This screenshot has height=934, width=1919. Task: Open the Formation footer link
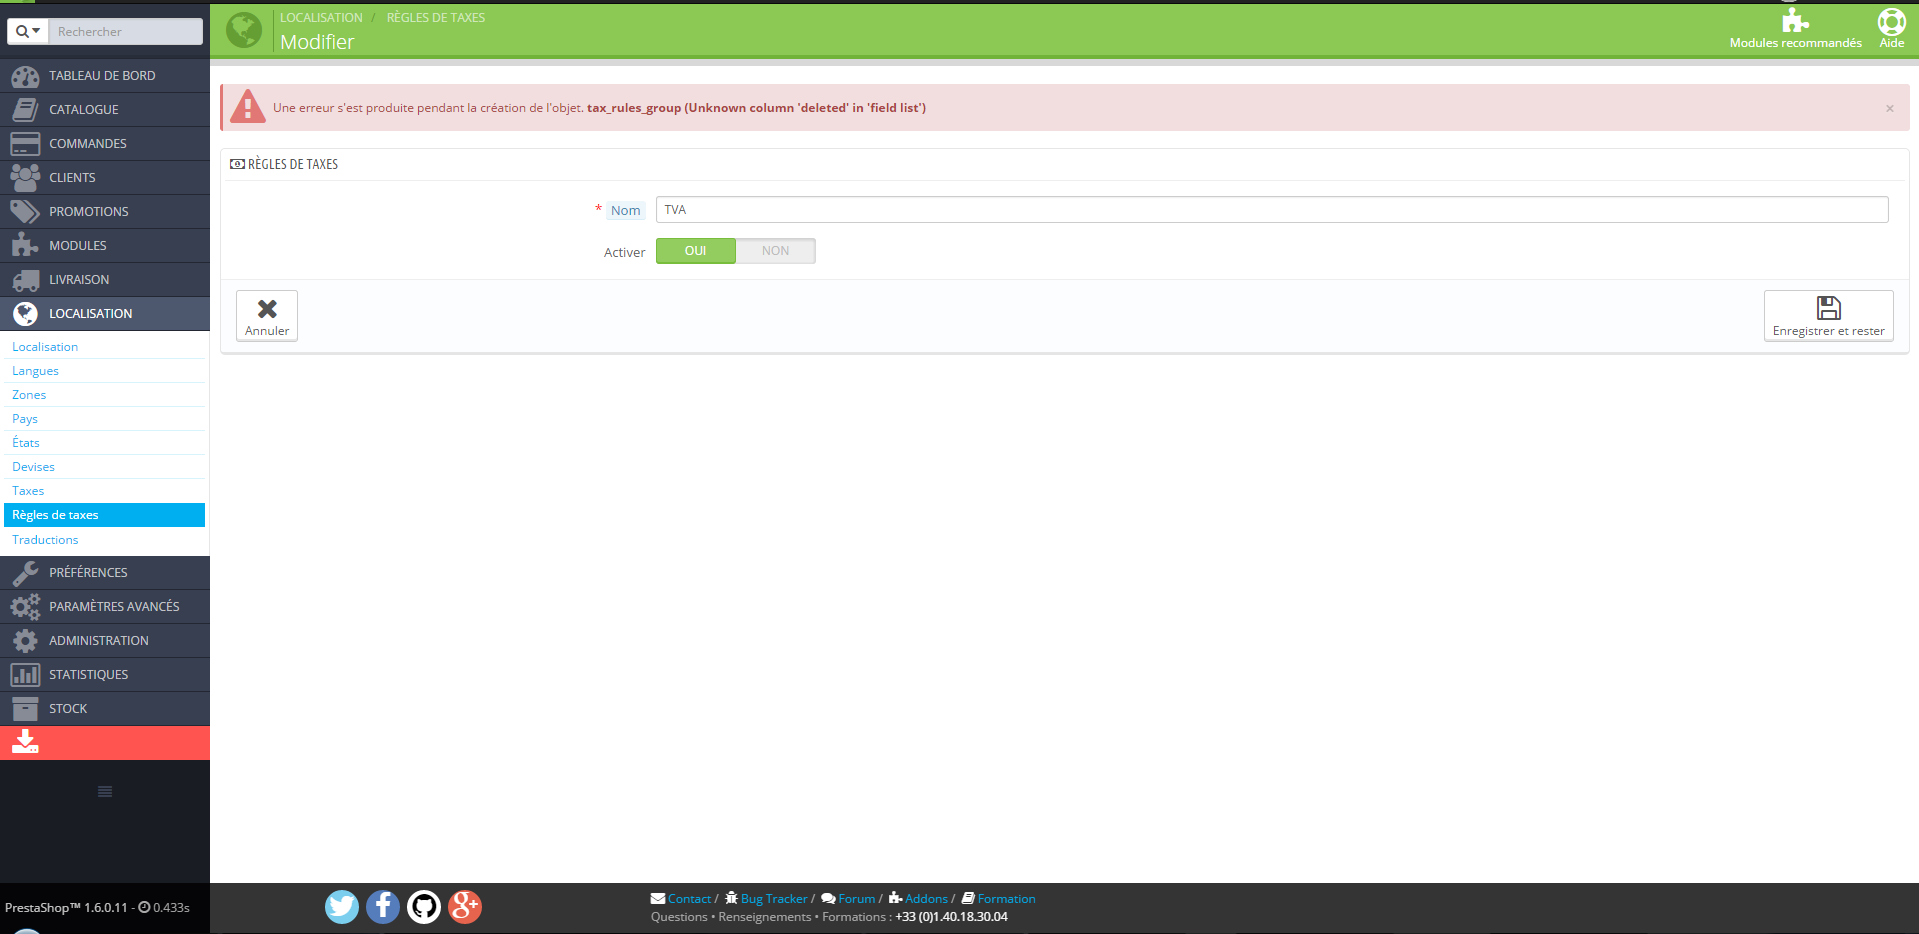1006,899
